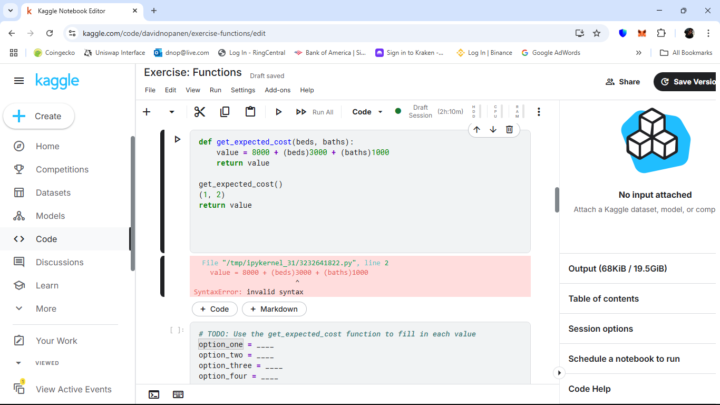720x405 pixels.
Task: Add a Markdown cell below
Action: coord(273,309)
